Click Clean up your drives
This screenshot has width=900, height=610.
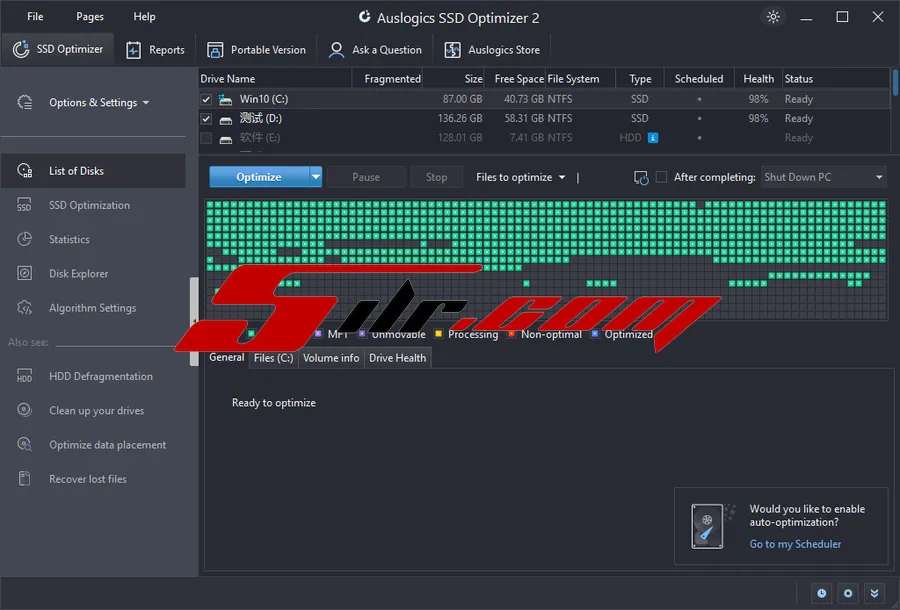tap(93, 410)
